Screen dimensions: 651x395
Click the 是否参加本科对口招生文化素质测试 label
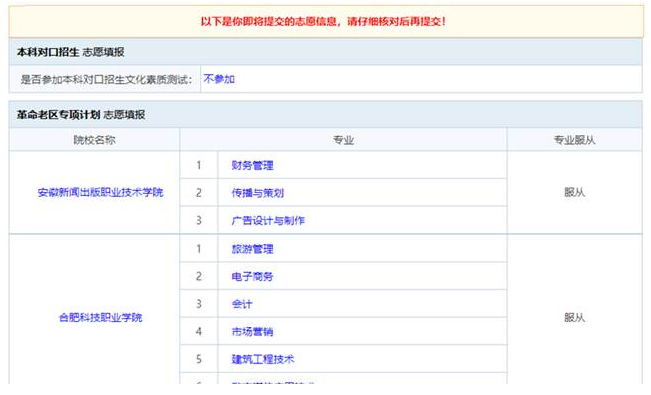click(107, 79)
